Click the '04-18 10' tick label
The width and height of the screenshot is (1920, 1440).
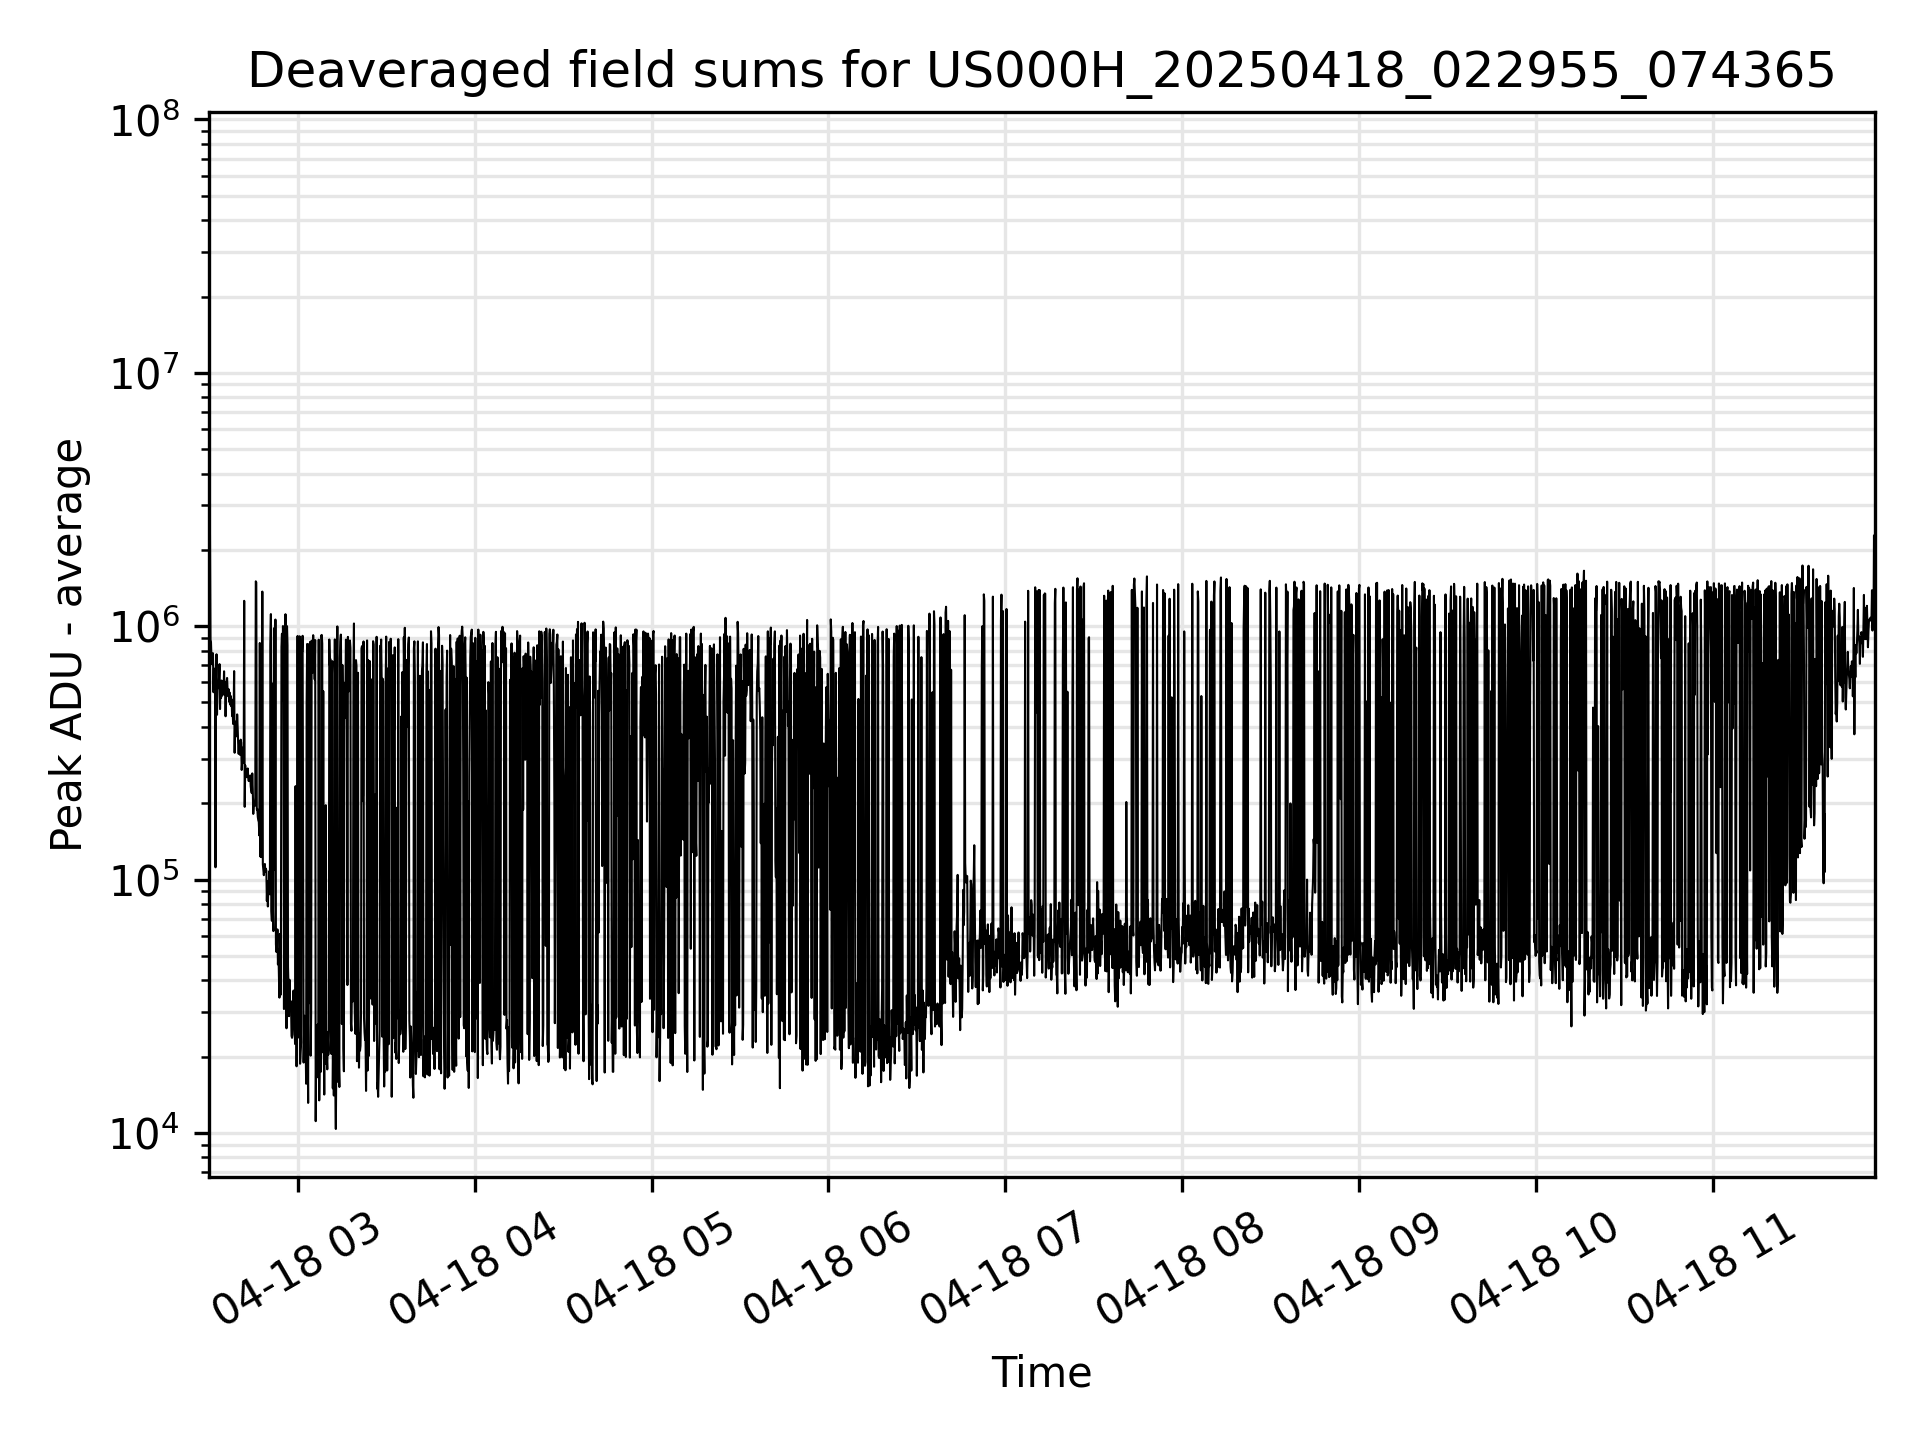(x=1536, y=1270)
